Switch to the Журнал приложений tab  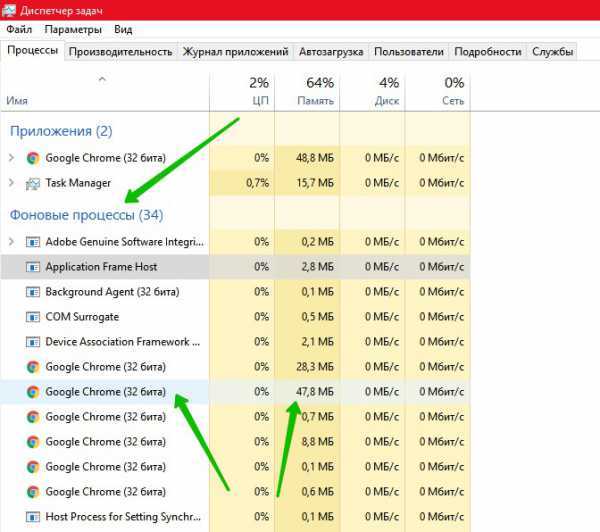pos(235,52)
